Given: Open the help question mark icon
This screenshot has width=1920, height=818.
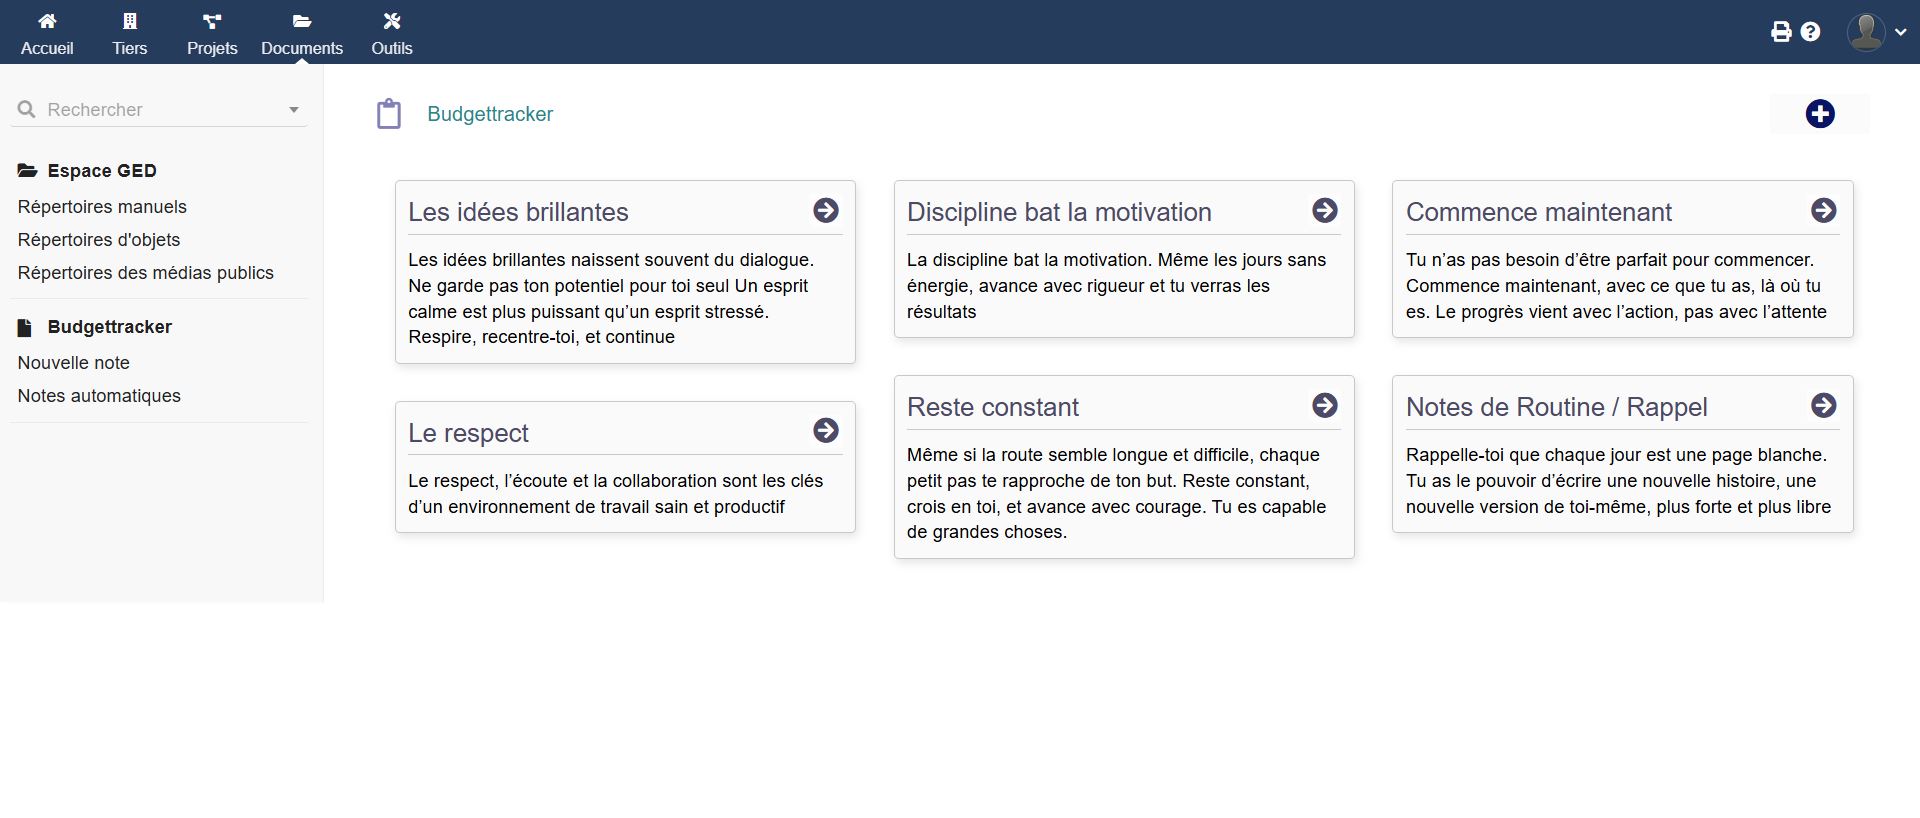Looking at the screenshot, I should point(1810,32).
